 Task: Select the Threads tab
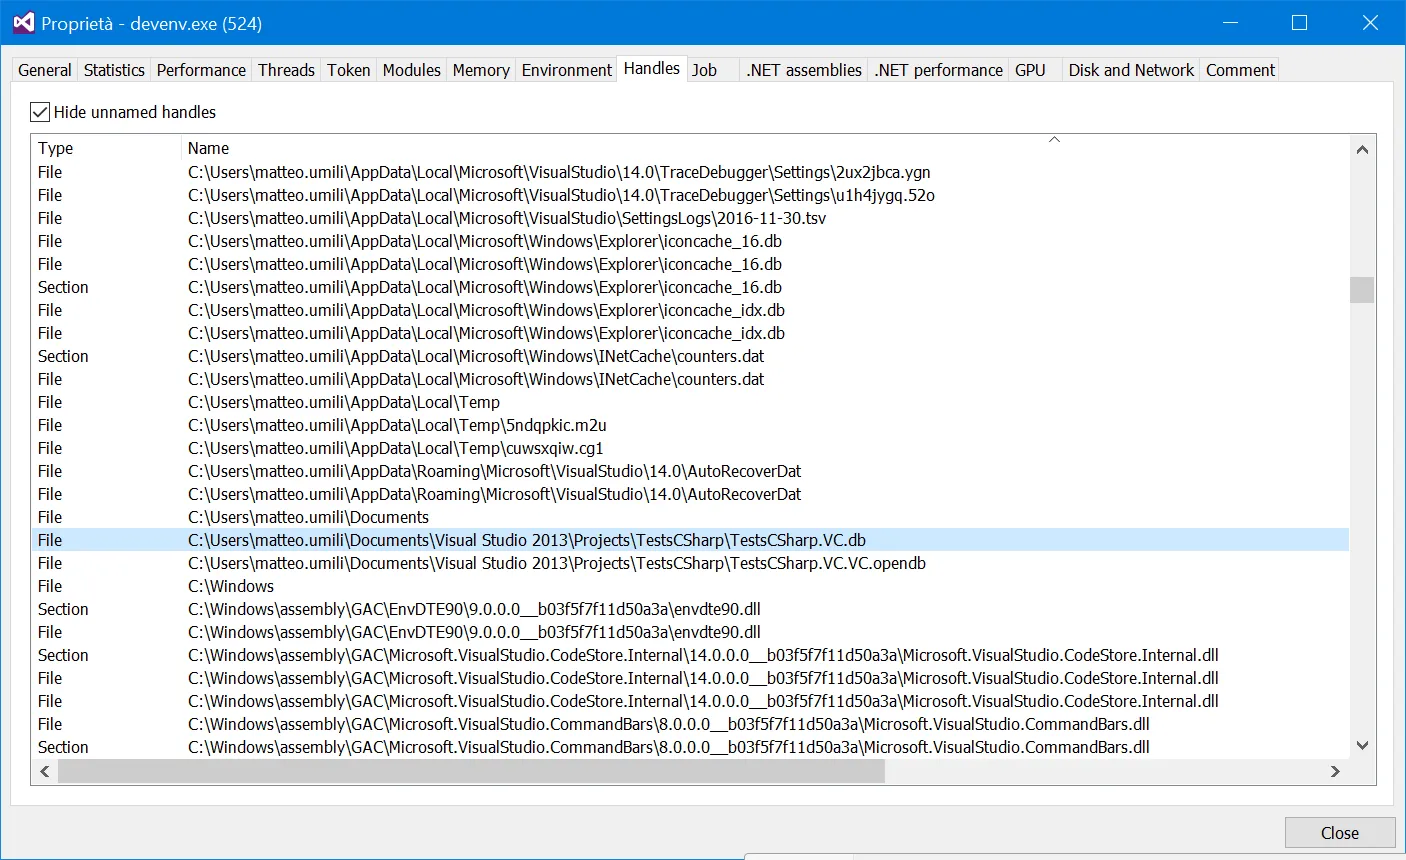(x=286, y=70)
